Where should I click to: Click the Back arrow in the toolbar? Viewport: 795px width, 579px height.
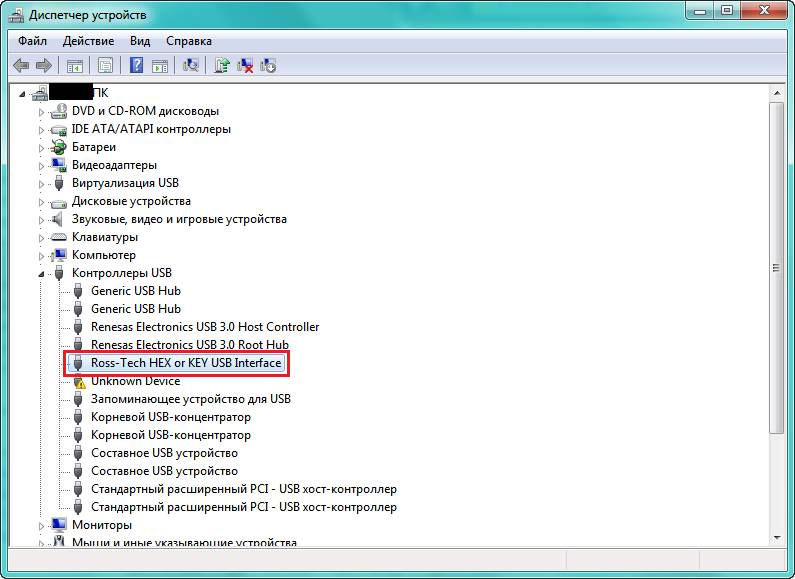point(21,66)
